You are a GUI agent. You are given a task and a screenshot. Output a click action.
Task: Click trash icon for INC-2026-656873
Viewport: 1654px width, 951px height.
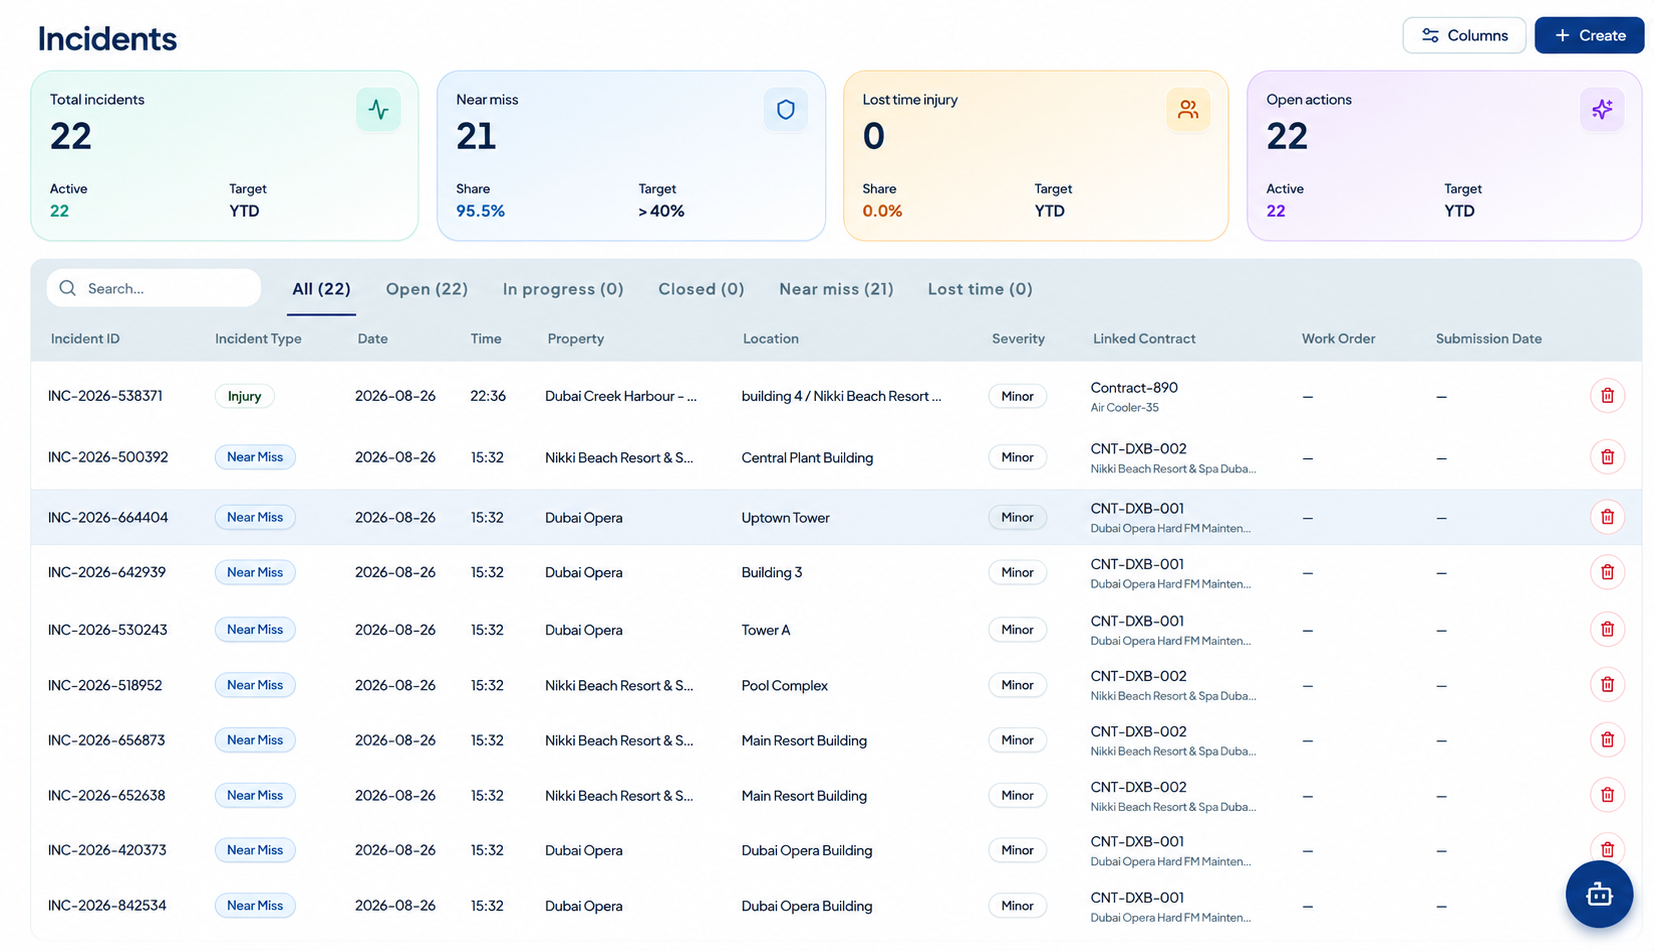(1607, 740)
